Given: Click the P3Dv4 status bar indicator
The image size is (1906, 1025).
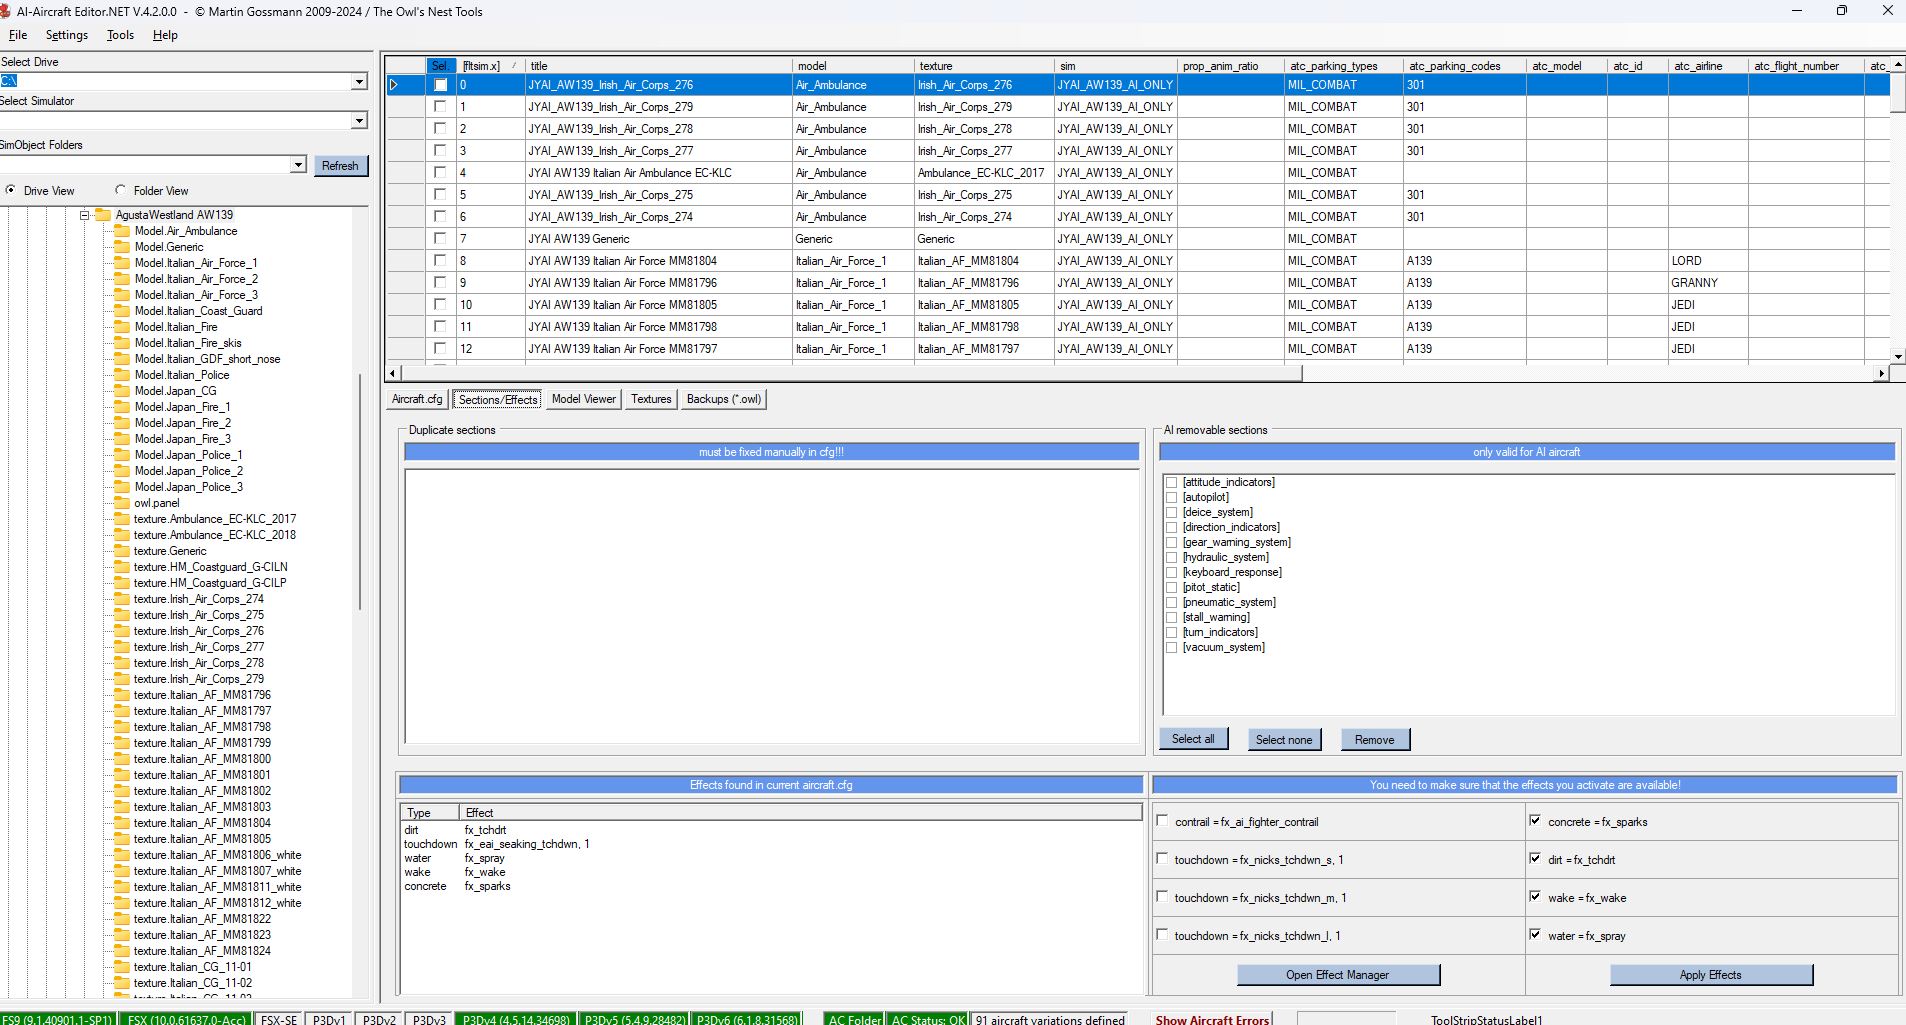Looking at the screenshot, I should pos(515,1020).
